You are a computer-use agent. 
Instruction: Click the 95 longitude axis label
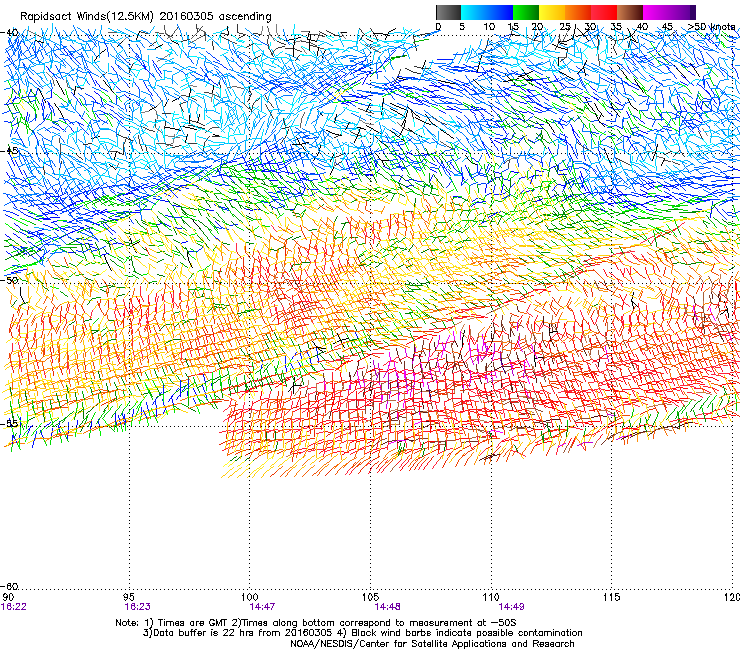pyautogui.click(x=129, y=597)
